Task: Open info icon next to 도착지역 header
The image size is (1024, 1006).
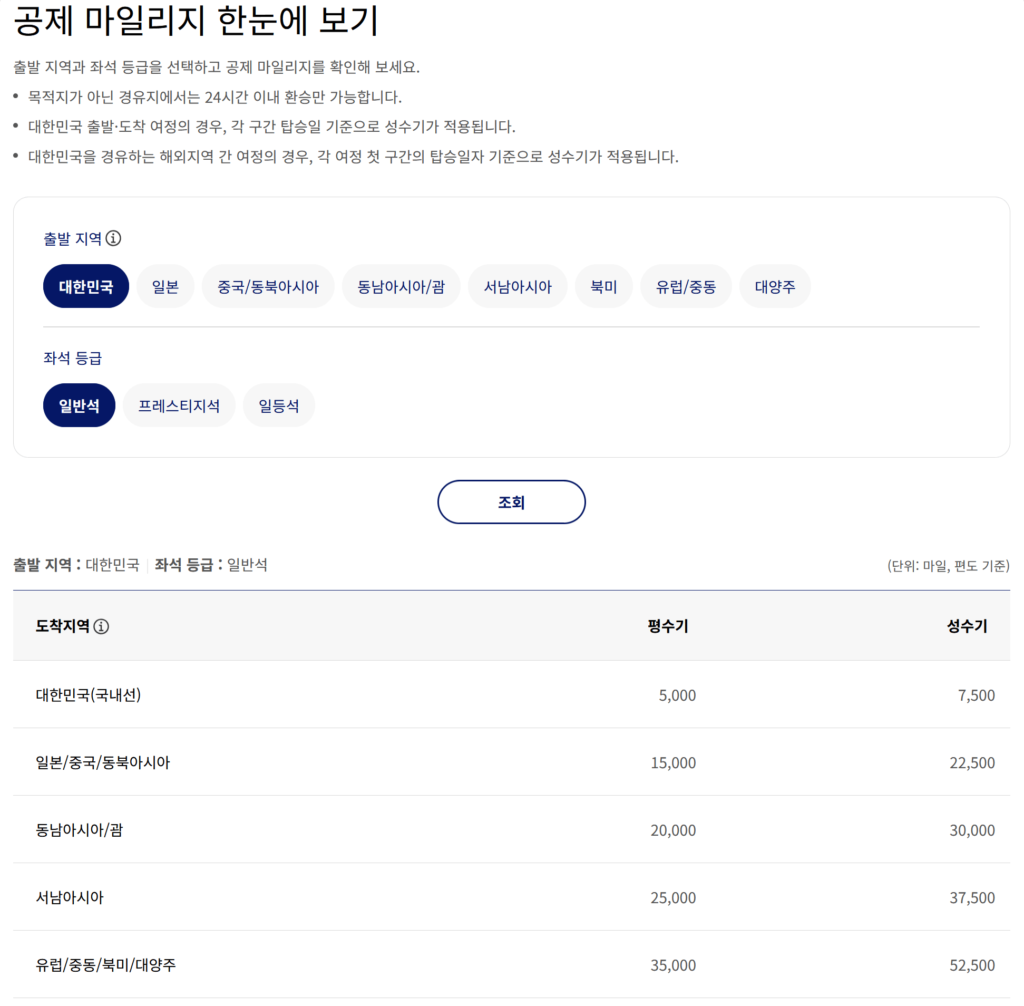Action: point(101,626)
